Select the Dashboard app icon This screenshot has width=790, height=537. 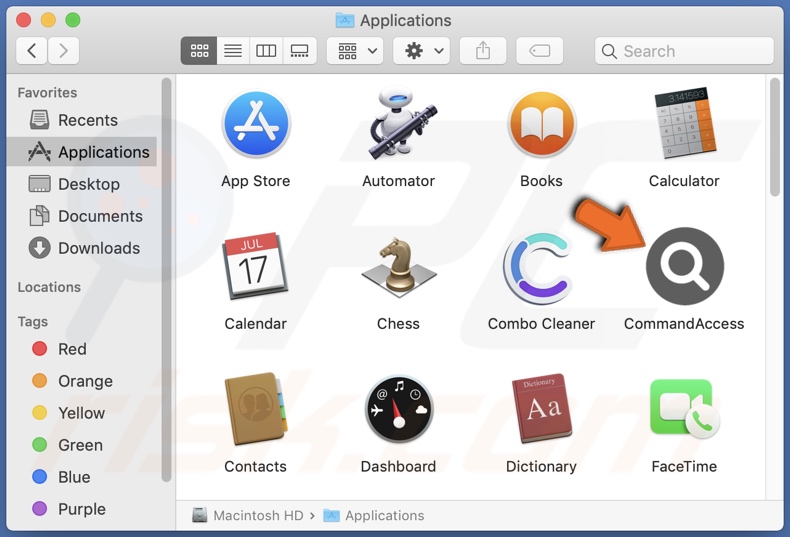coord(399,409)
